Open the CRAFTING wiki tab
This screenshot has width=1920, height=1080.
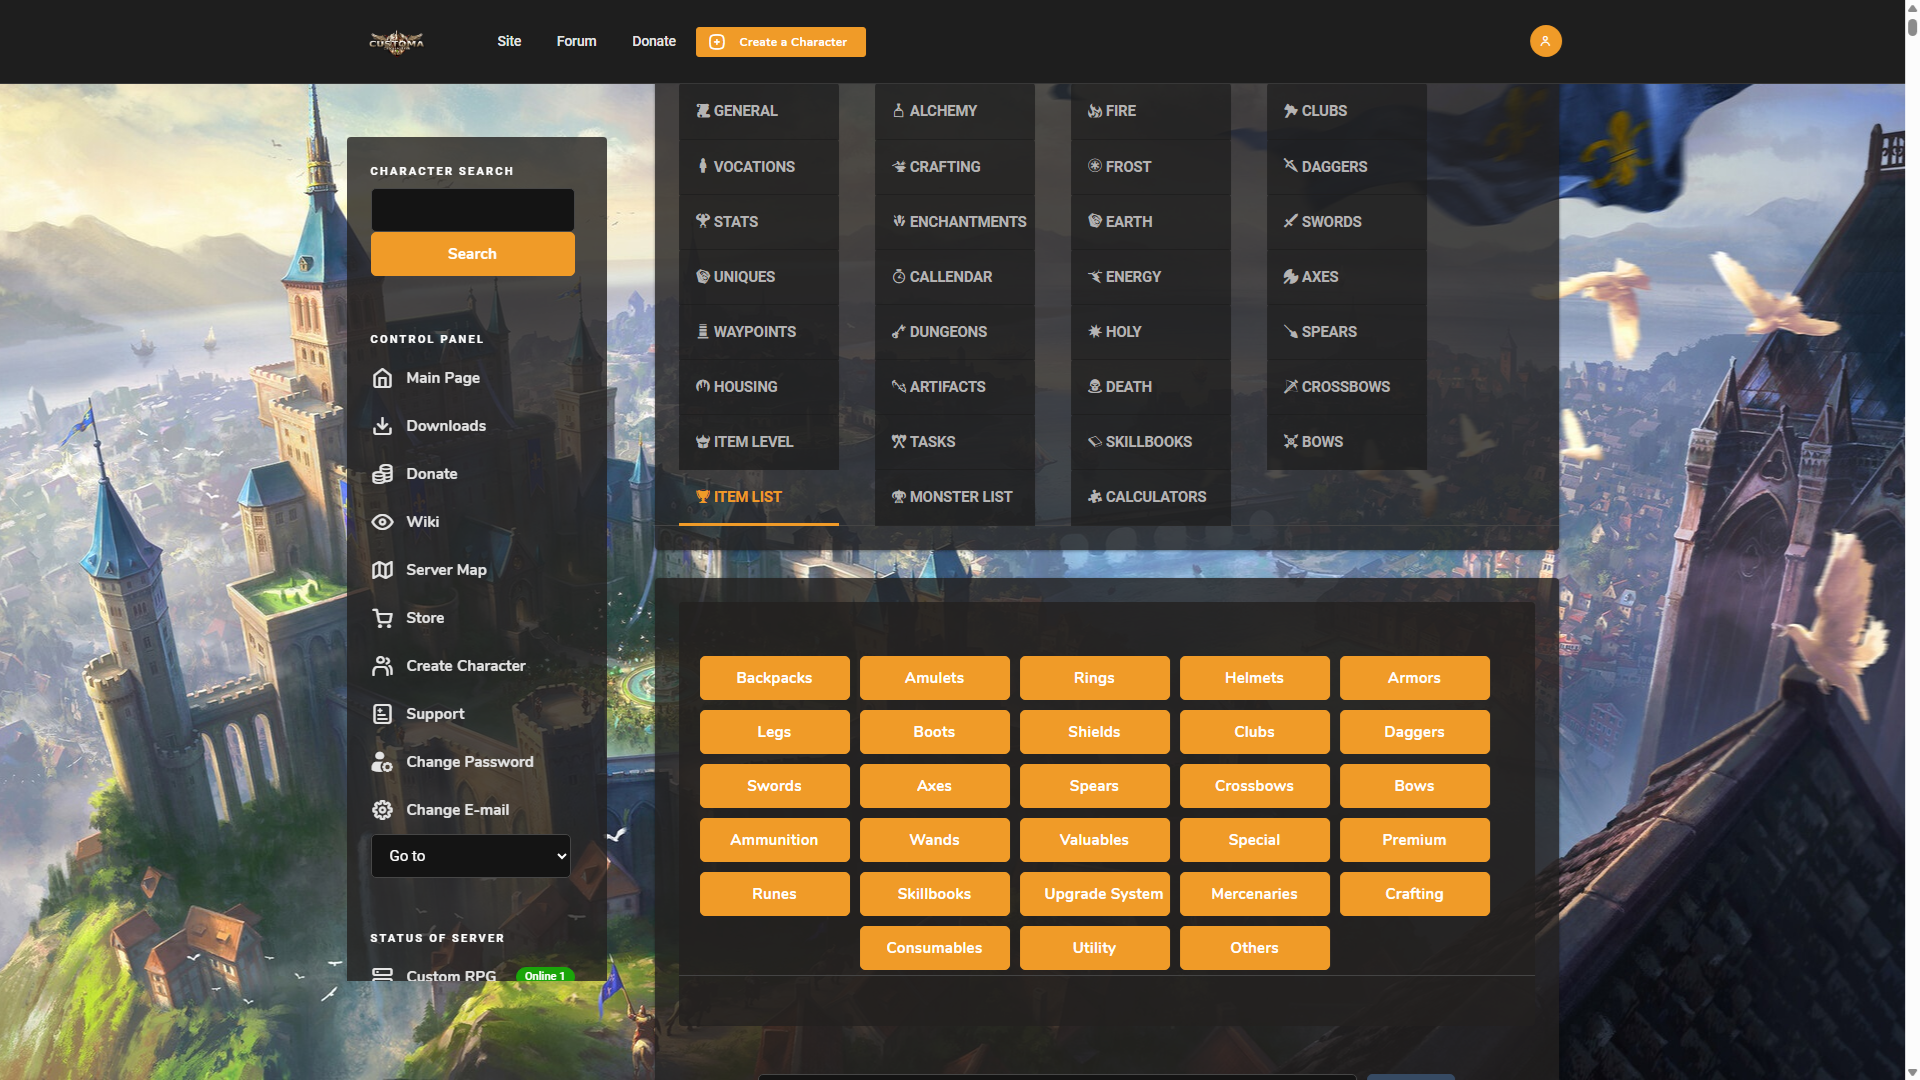click(955, 167)
